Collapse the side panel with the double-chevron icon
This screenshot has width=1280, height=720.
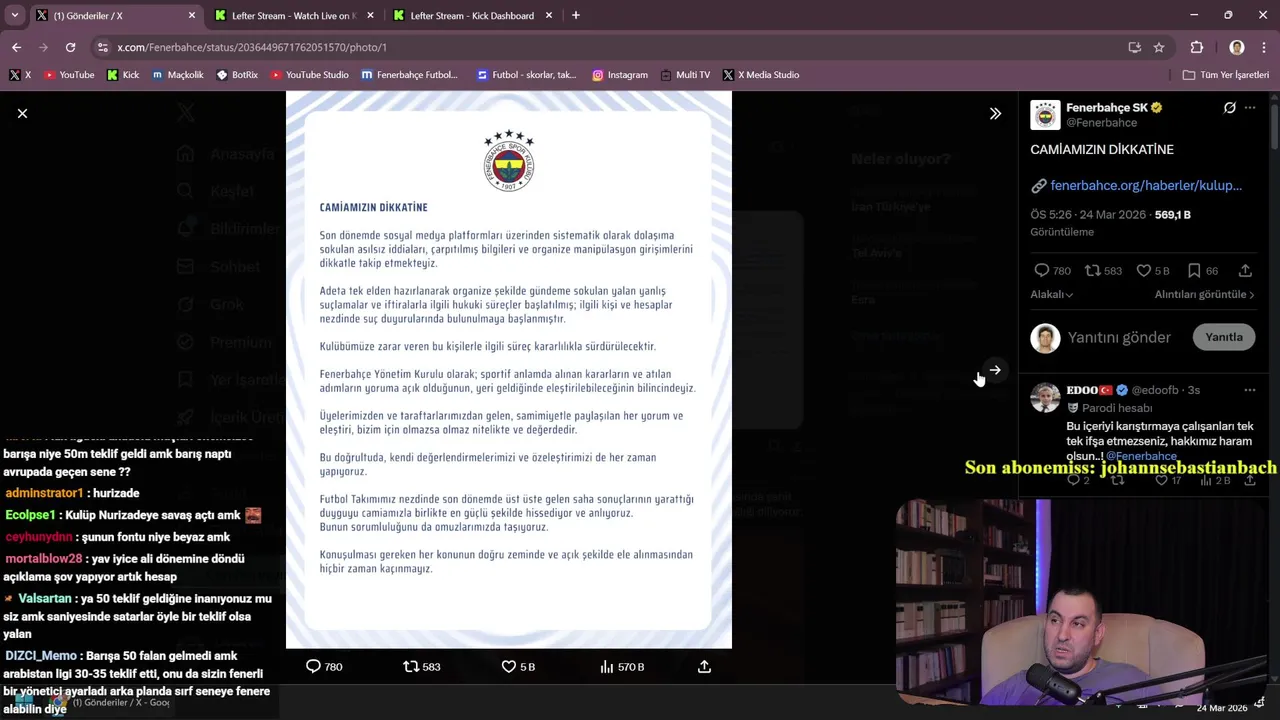pyautogui.click(x=995, y=114)
